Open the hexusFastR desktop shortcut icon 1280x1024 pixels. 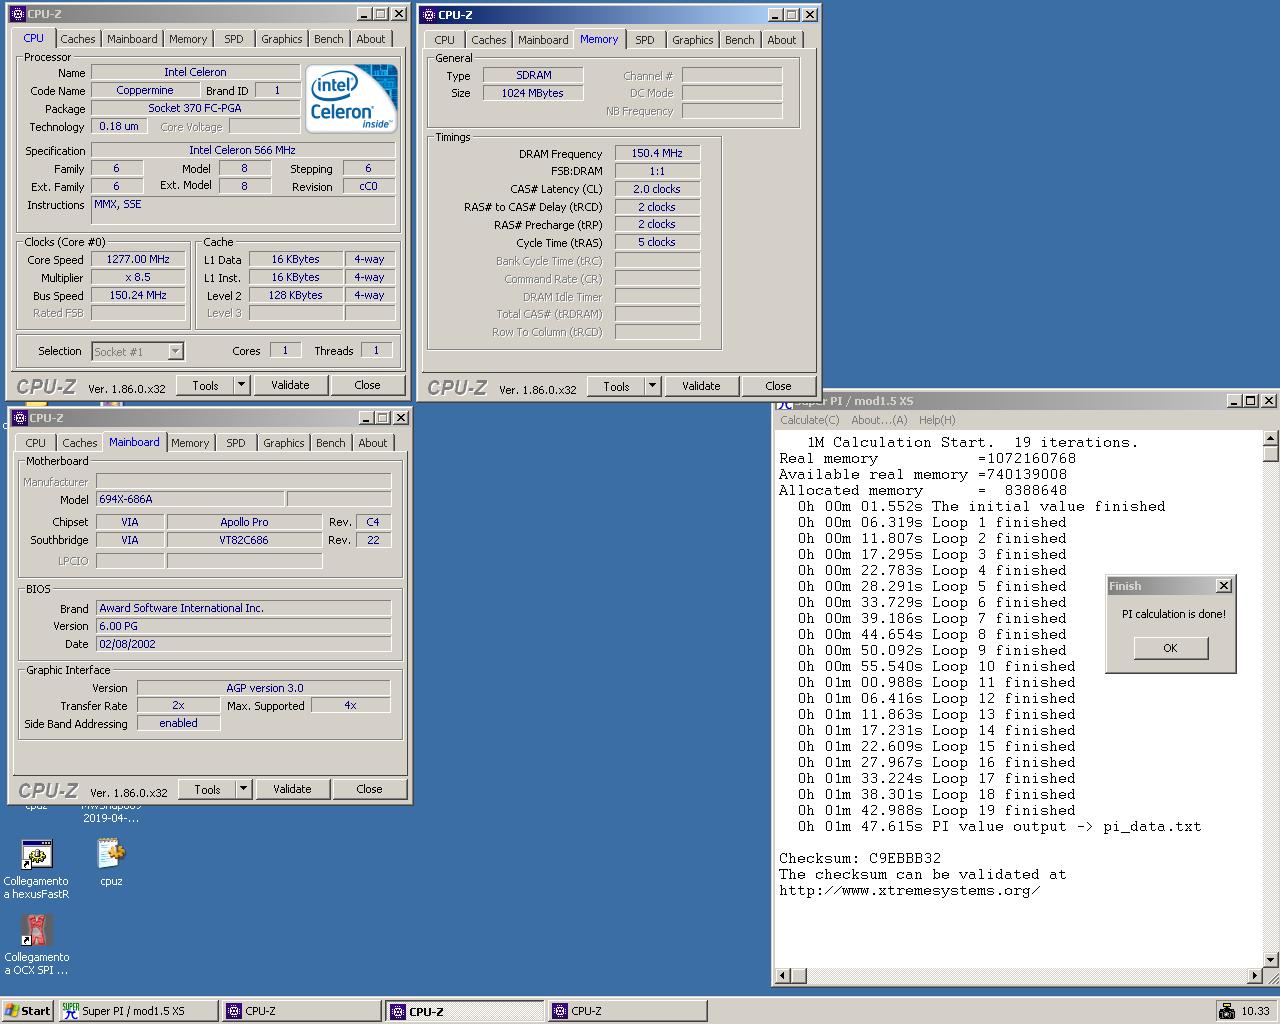36,856
